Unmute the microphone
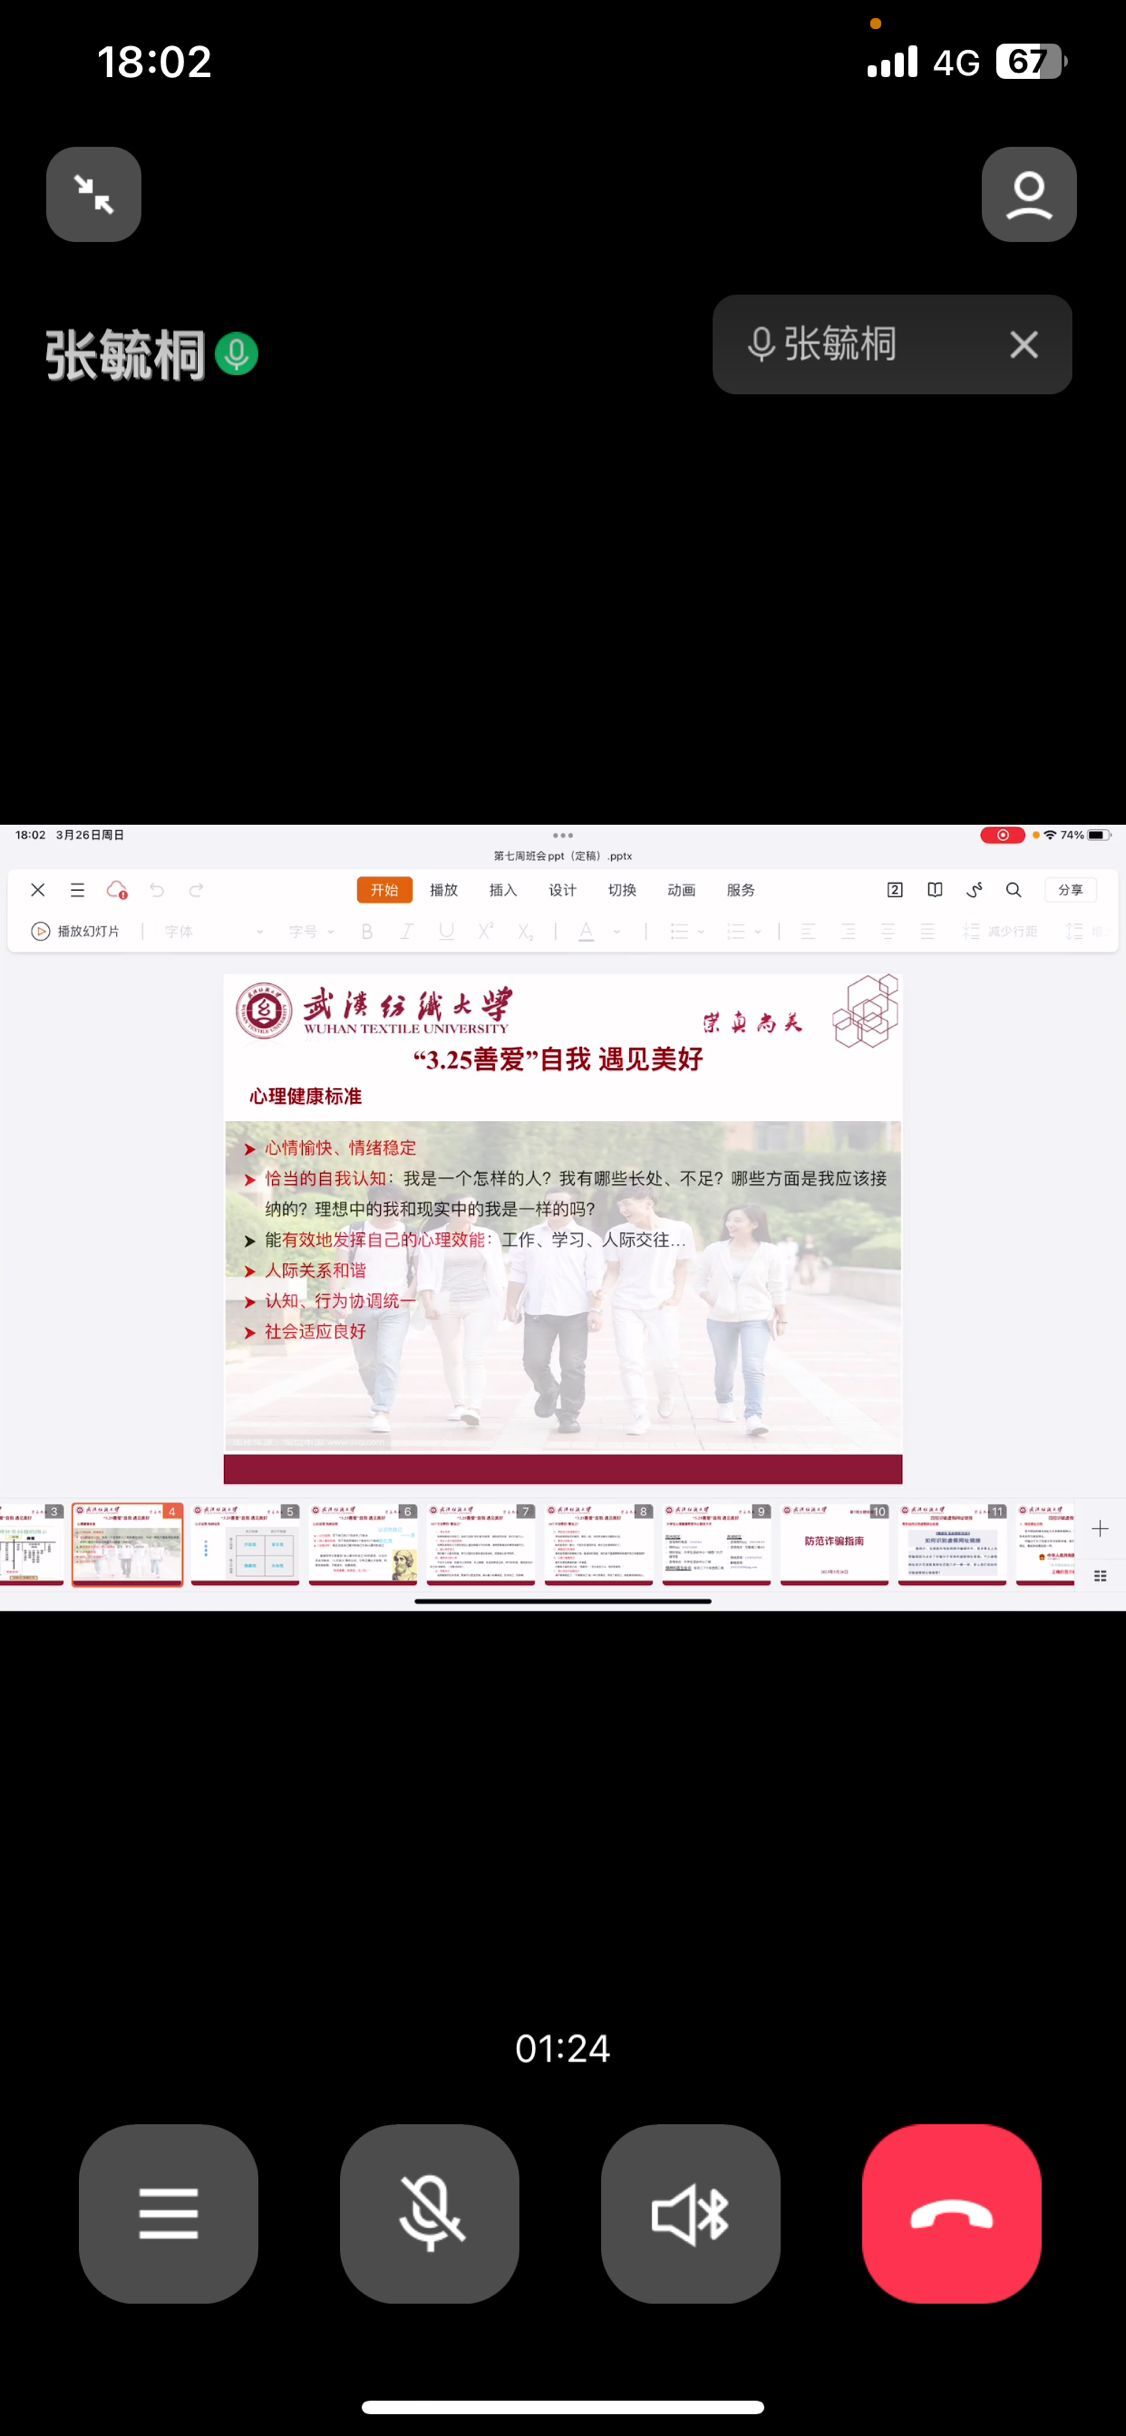Image resolution: width=1126 pixels, height=2436 pixels. [x=429, y=2213]
